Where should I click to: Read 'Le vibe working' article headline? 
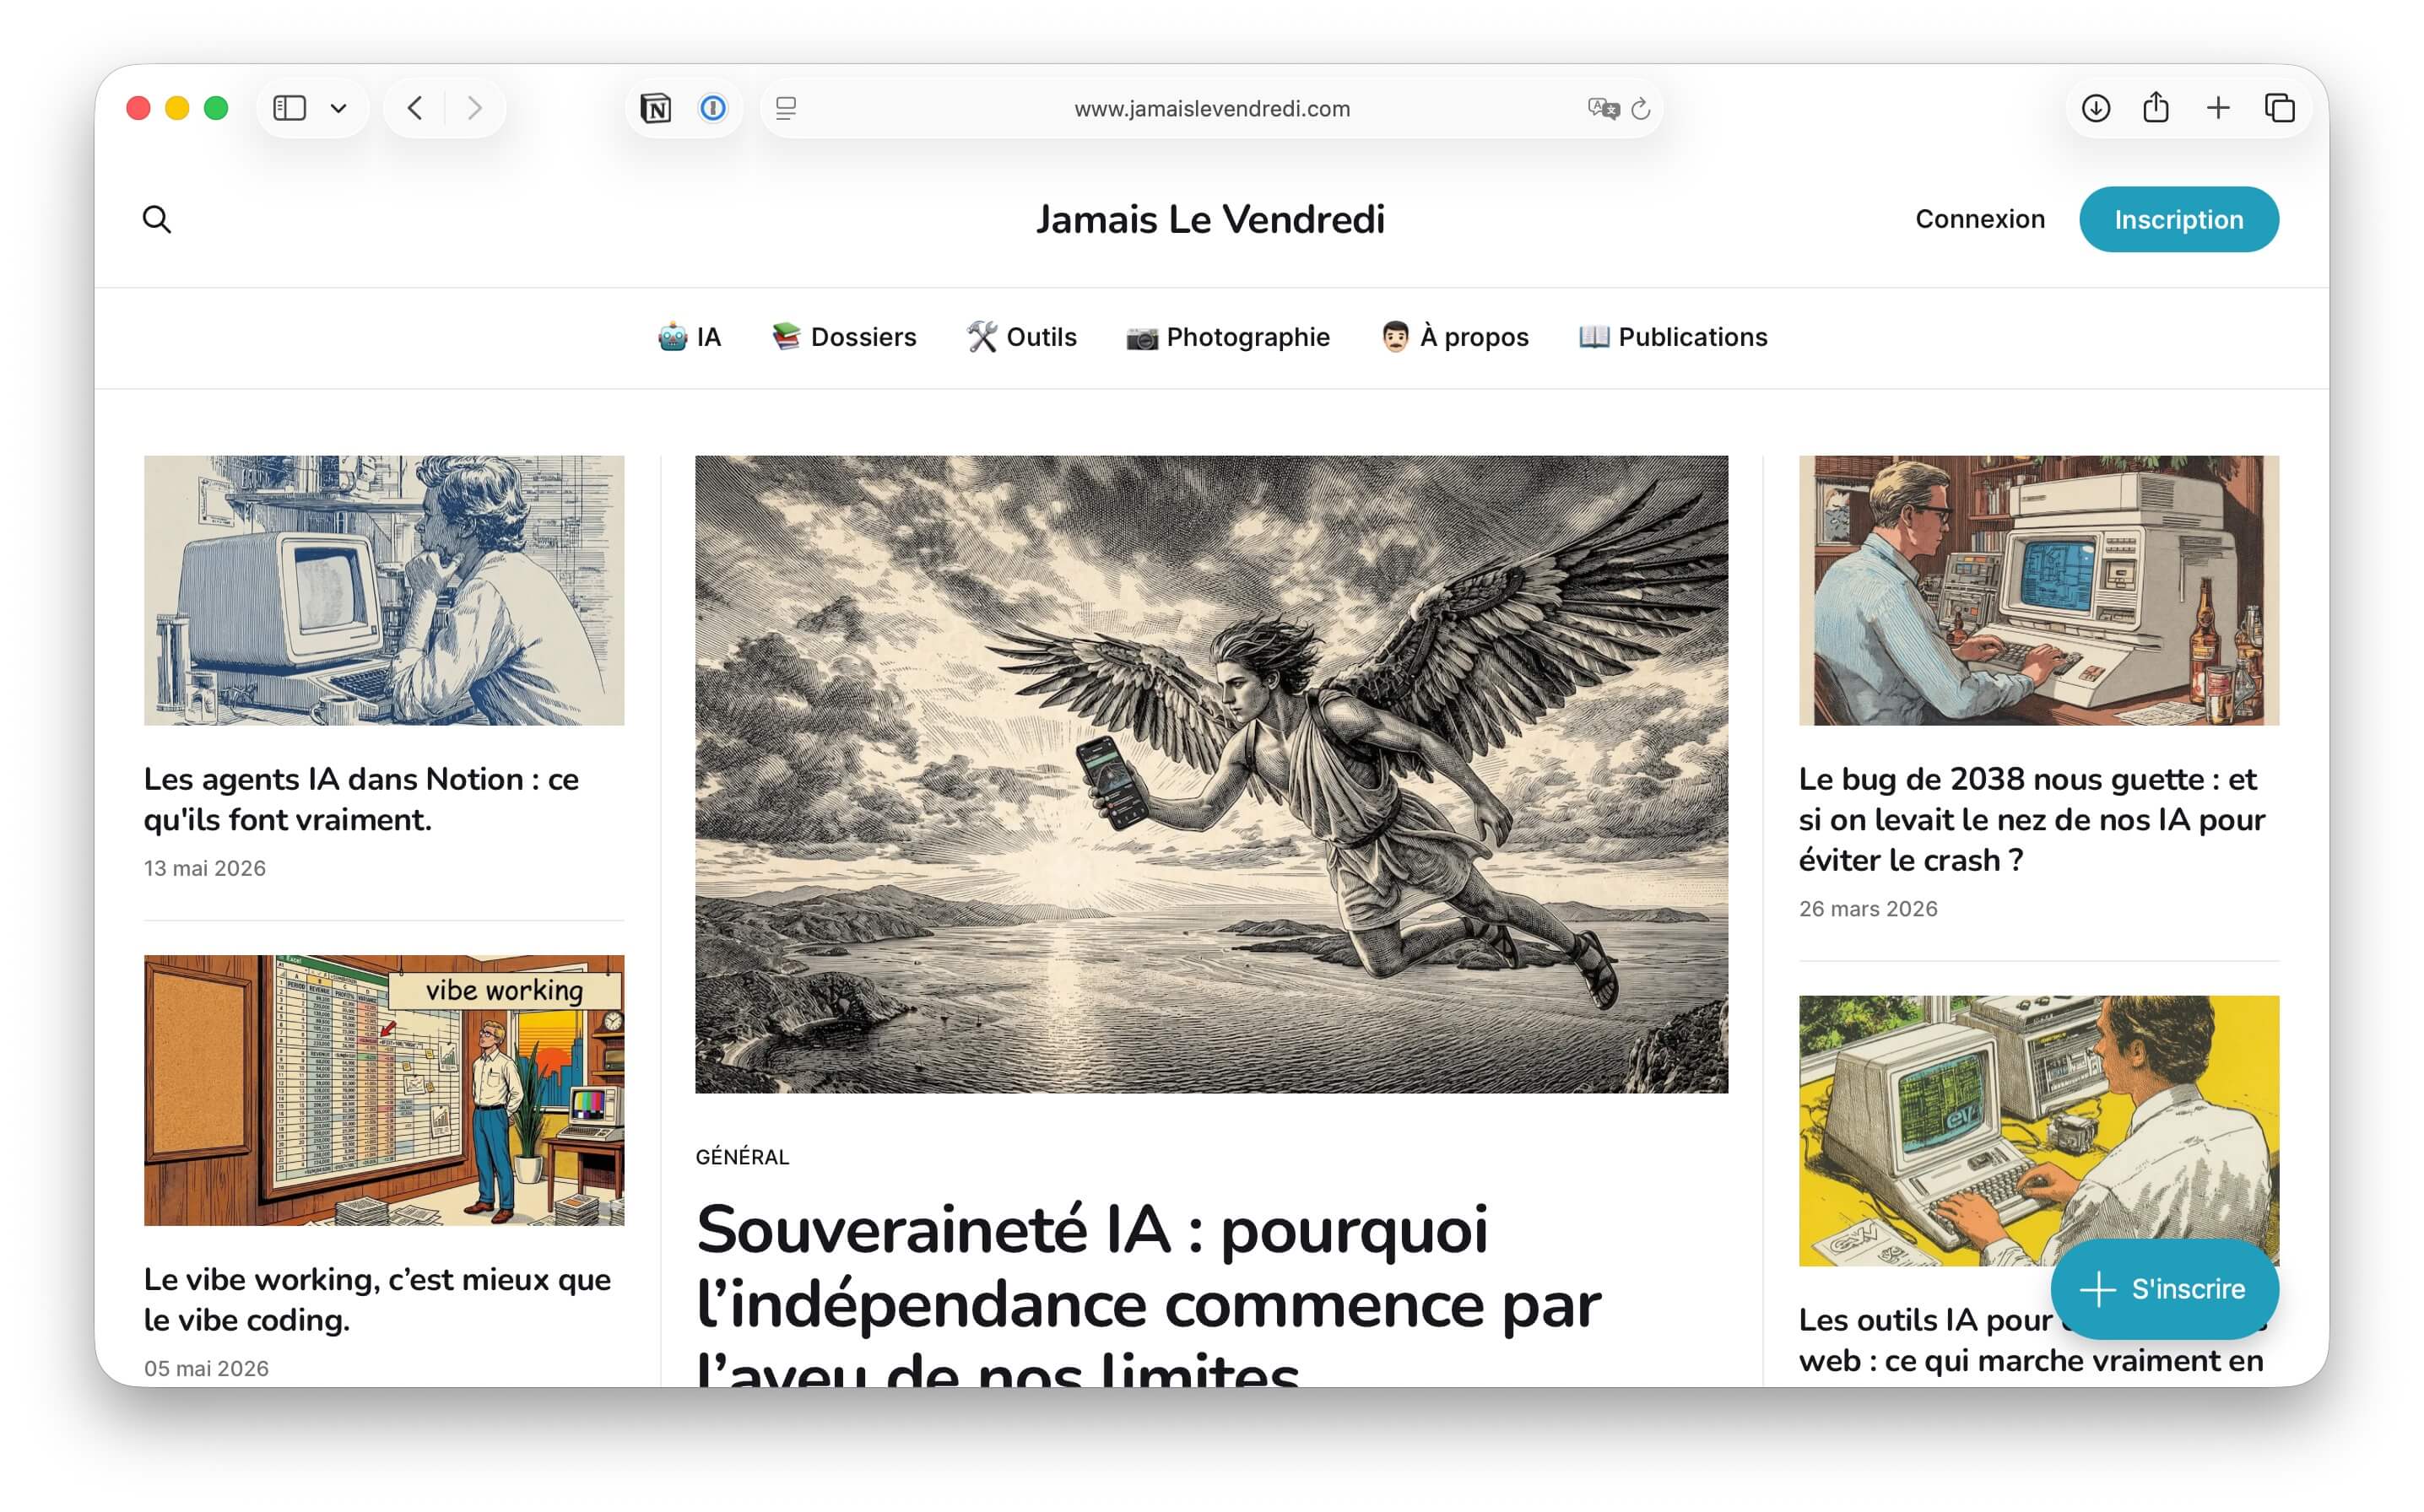[x=378, y=1299]
